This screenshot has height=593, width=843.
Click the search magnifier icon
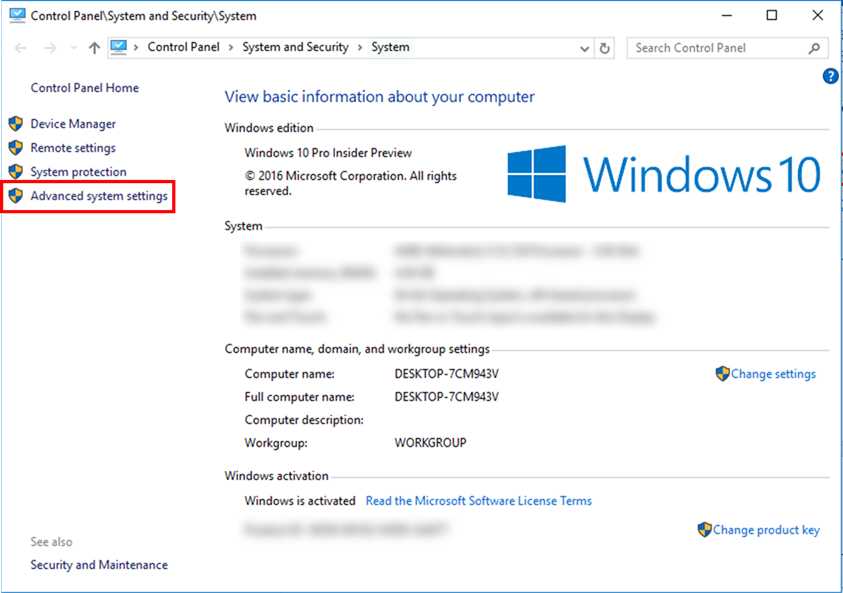pos(814,48)
